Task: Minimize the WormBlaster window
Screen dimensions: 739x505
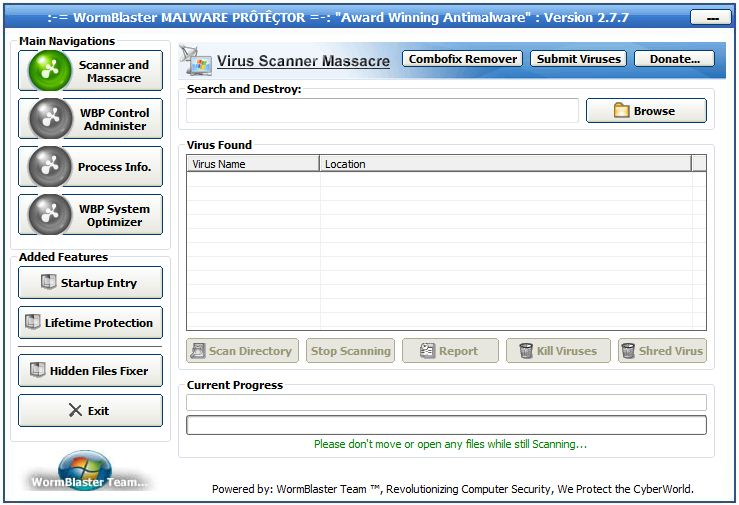Action: click(712, 18)
